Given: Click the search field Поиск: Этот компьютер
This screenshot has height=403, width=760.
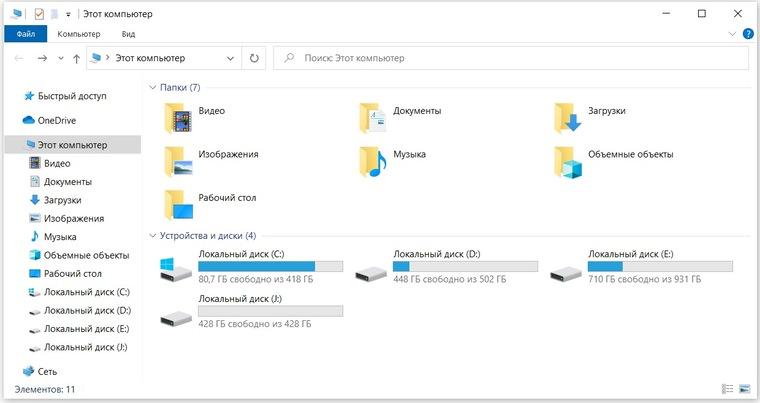Looking at the screenshot, I should [x=511, y=58].
